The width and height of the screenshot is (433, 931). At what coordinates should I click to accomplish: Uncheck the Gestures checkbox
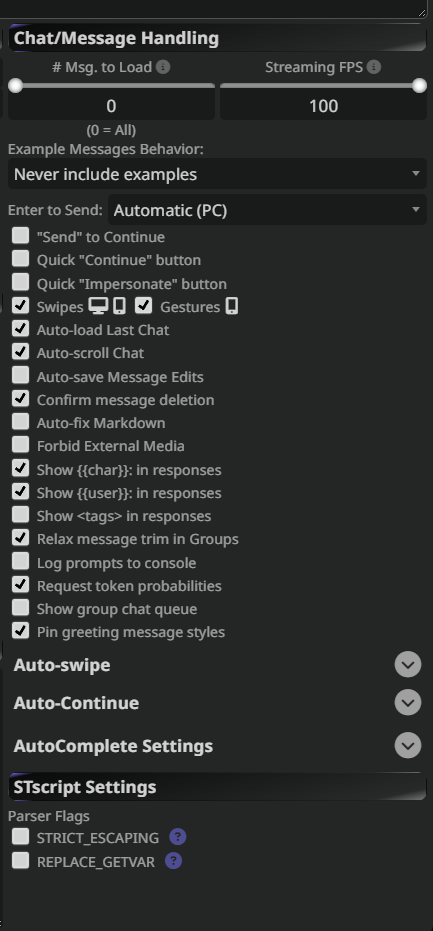[x=144, y=306]
